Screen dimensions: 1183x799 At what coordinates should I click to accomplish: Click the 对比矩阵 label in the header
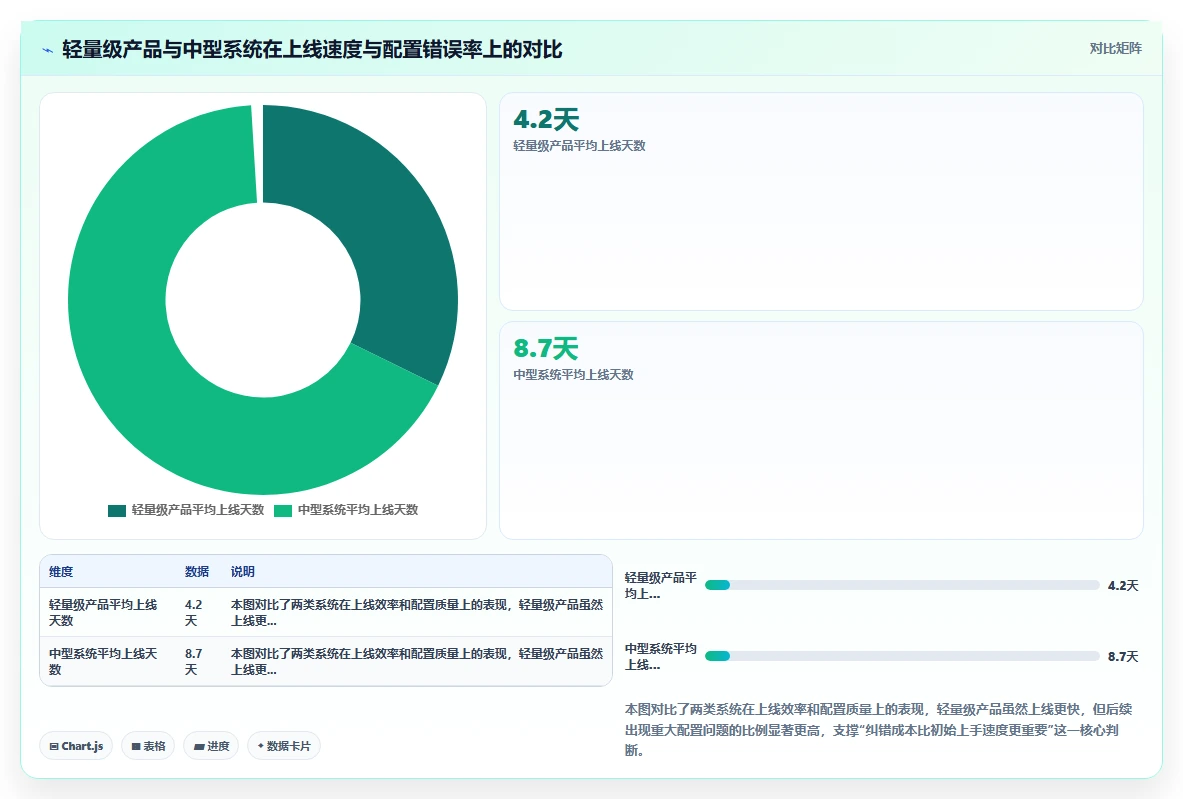[1115, 48]
